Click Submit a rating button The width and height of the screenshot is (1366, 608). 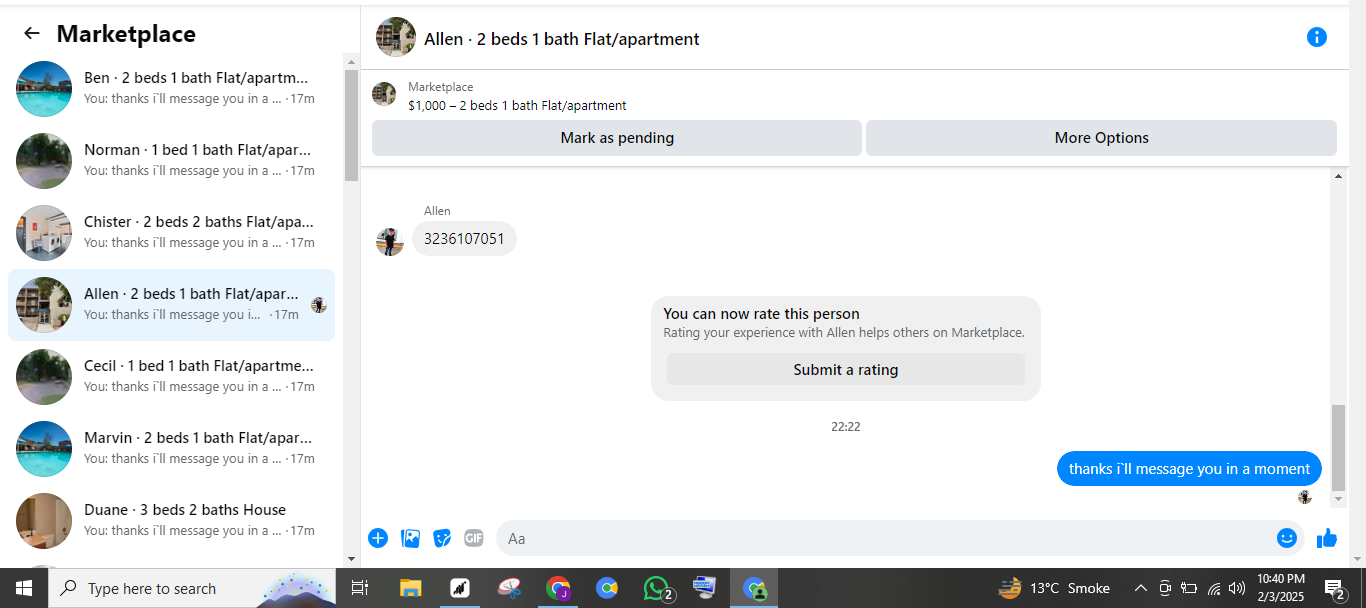[846, 369]
